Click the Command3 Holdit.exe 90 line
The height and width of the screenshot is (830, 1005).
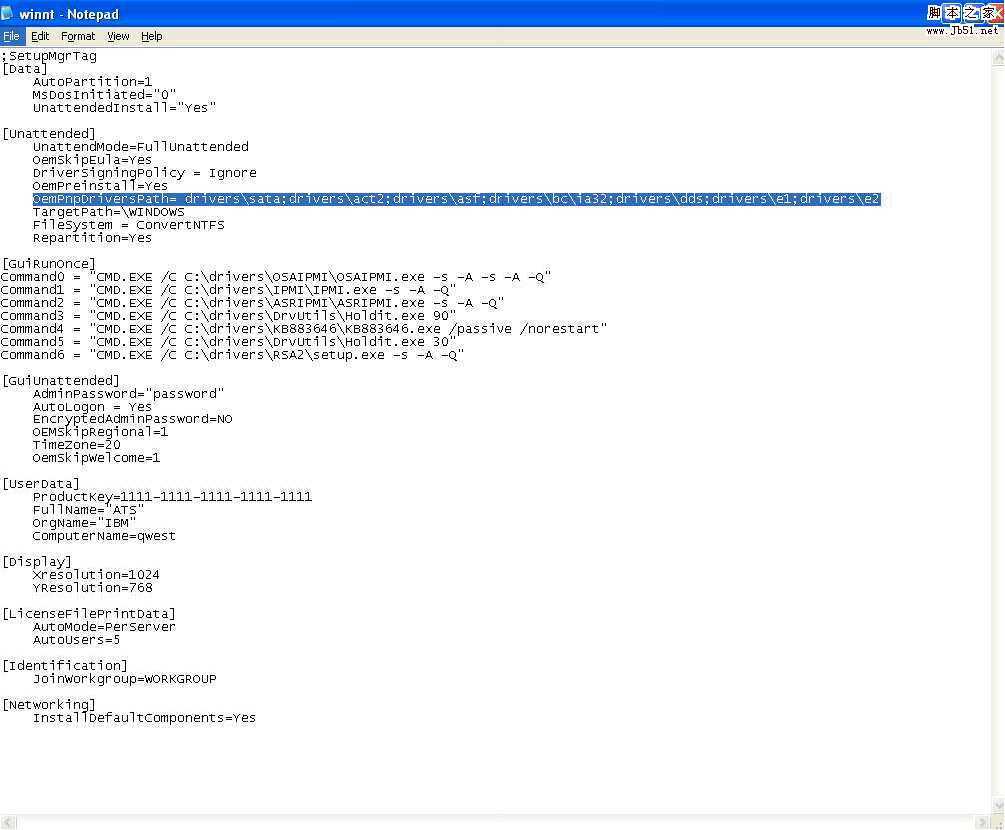(x=228, y=316)
